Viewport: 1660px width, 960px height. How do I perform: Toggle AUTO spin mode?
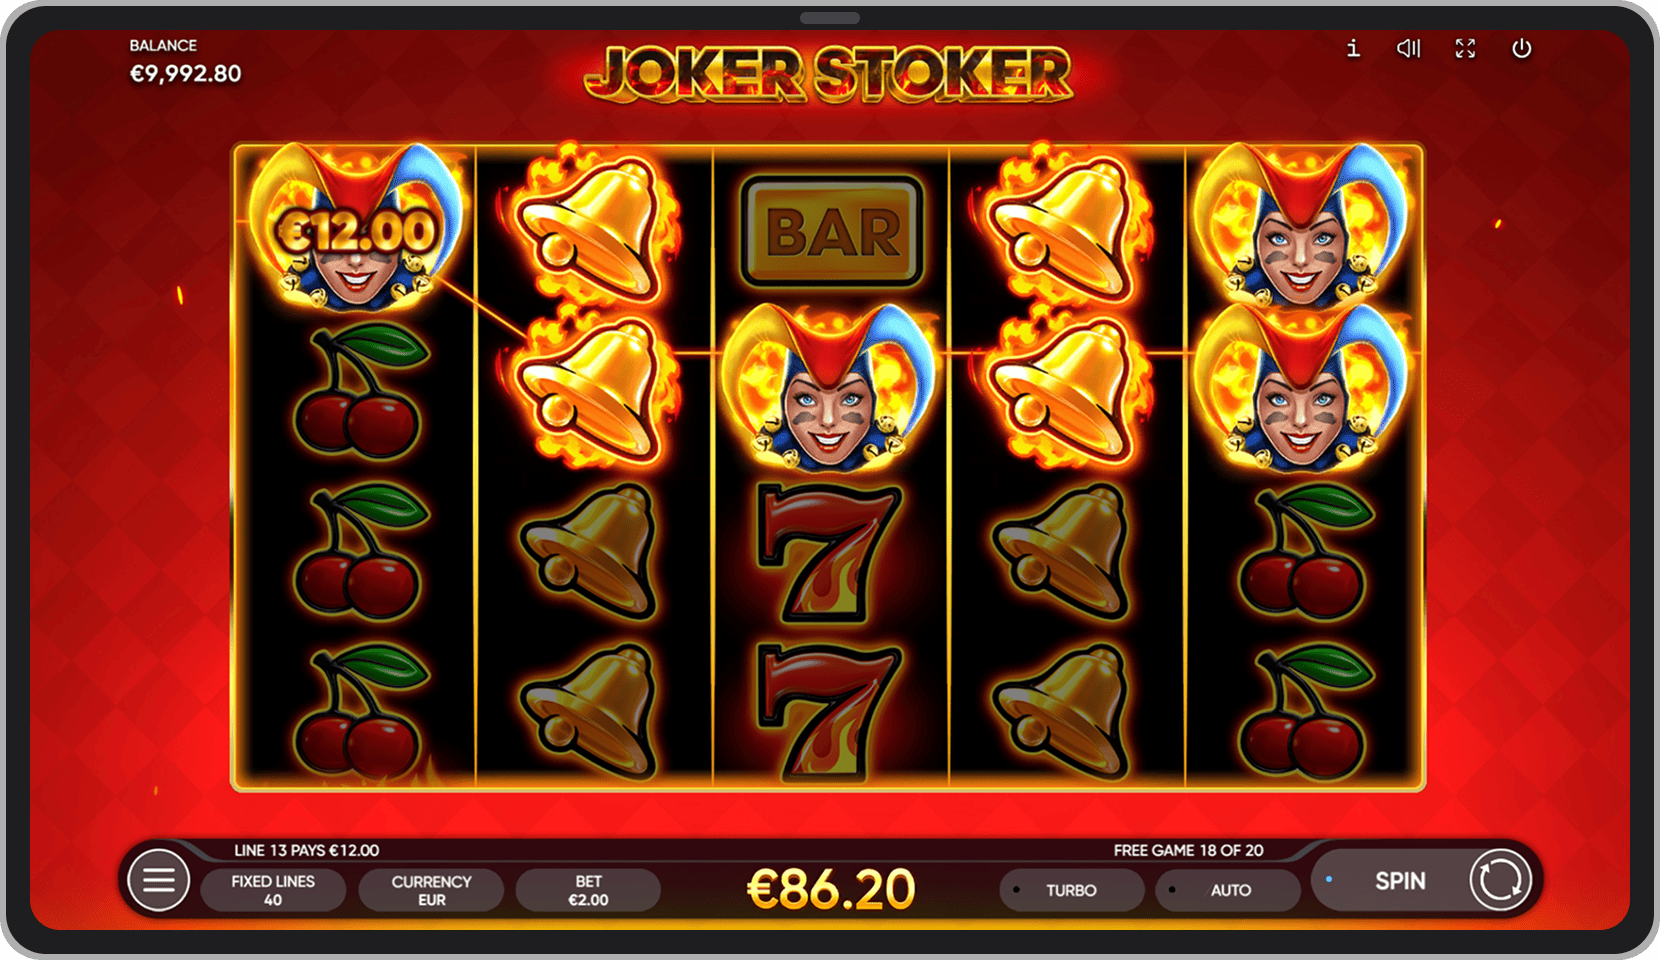click(1228, 890)
